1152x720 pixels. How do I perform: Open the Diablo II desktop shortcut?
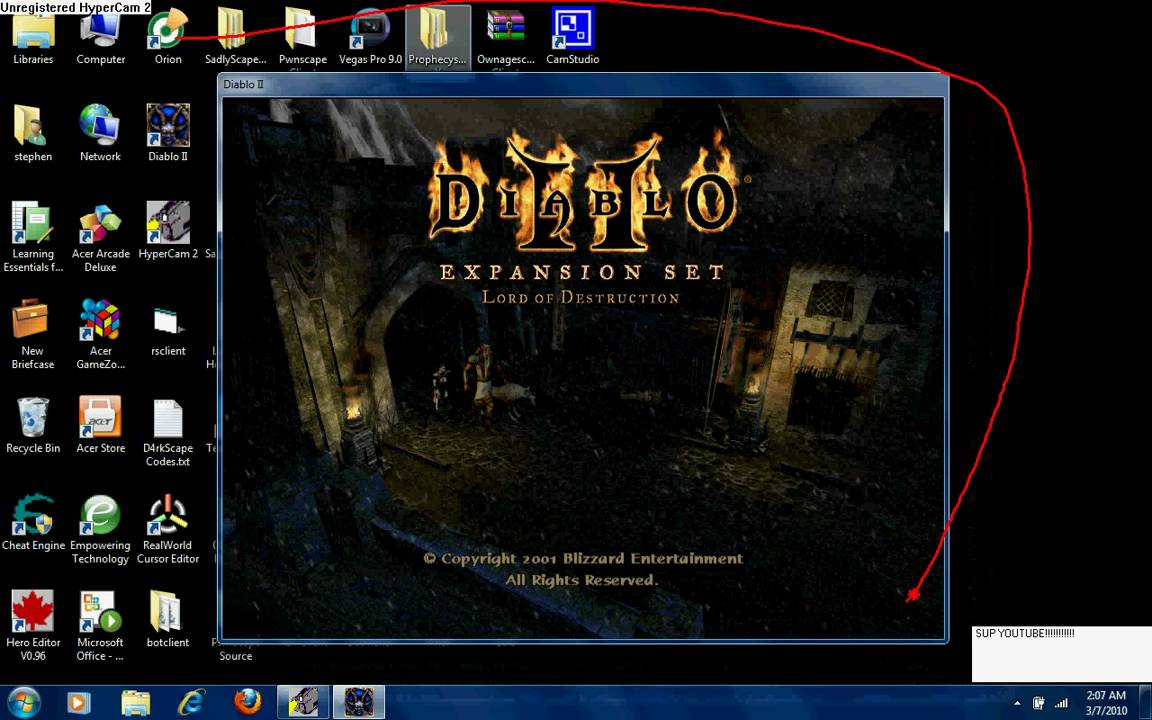[x=167, y=125]
